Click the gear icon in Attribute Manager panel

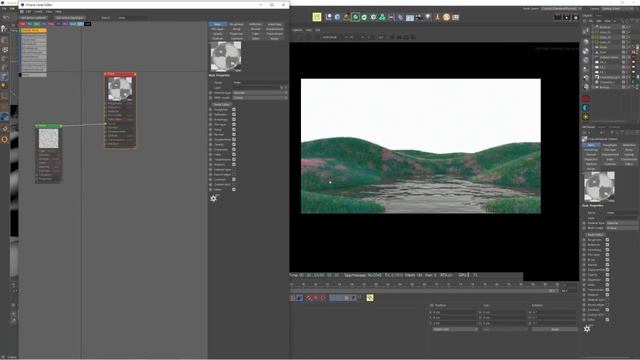coord(587,329)
